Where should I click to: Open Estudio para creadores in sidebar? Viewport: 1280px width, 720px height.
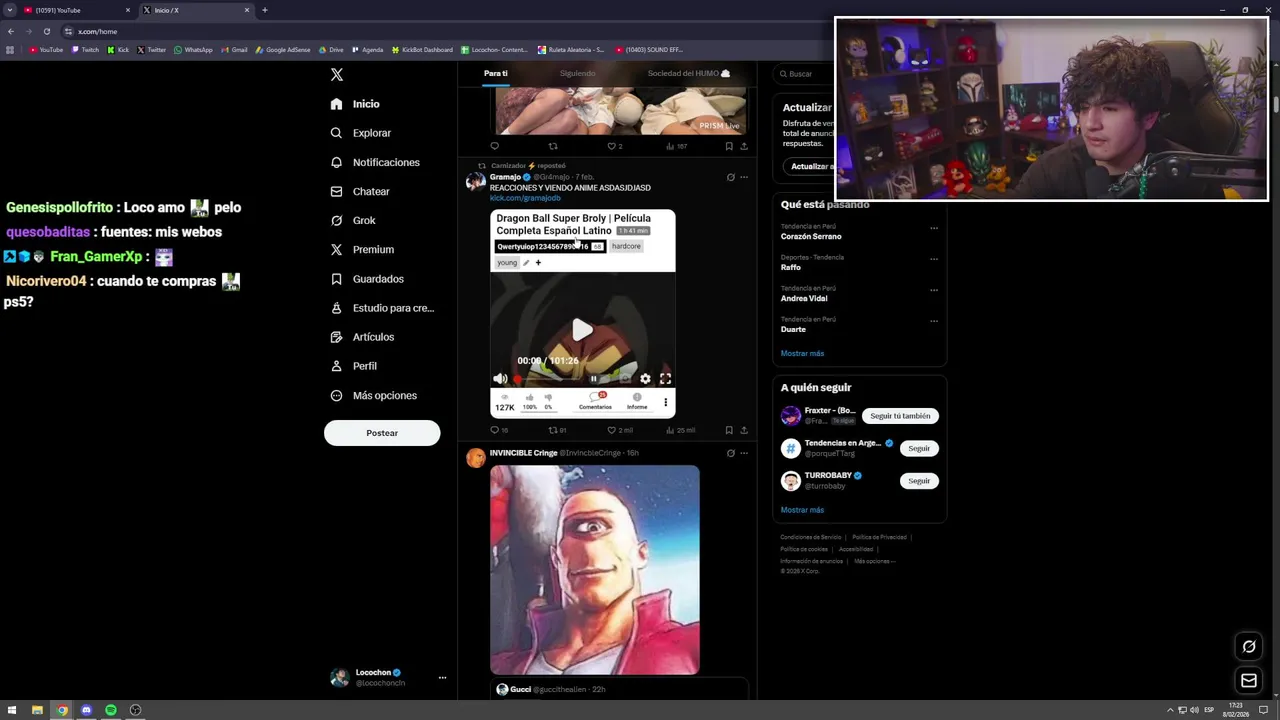point(382,308)
